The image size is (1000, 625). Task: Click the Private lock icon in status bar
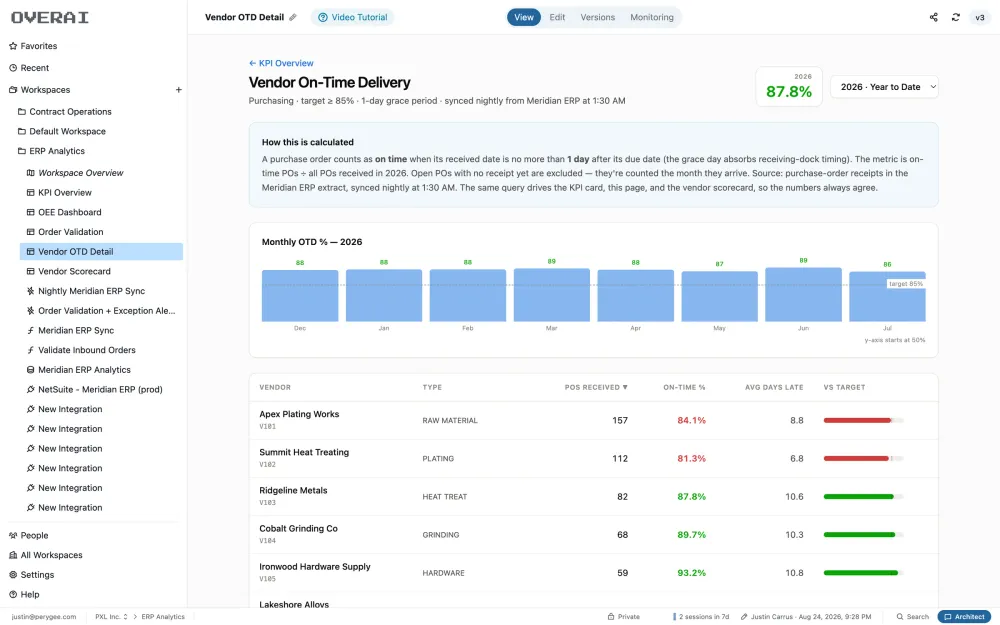click(611, 617)
